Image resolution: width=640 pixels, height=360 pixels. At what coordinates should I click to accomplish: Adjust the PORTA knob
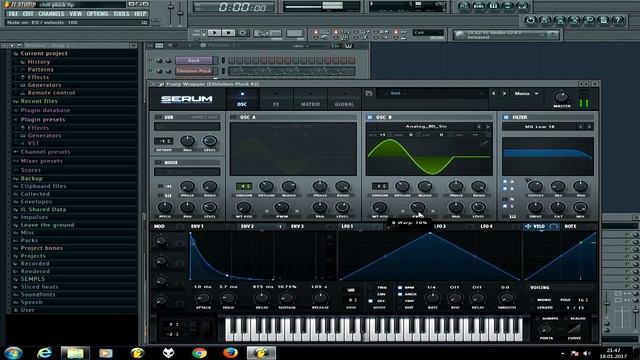(546, 329)
